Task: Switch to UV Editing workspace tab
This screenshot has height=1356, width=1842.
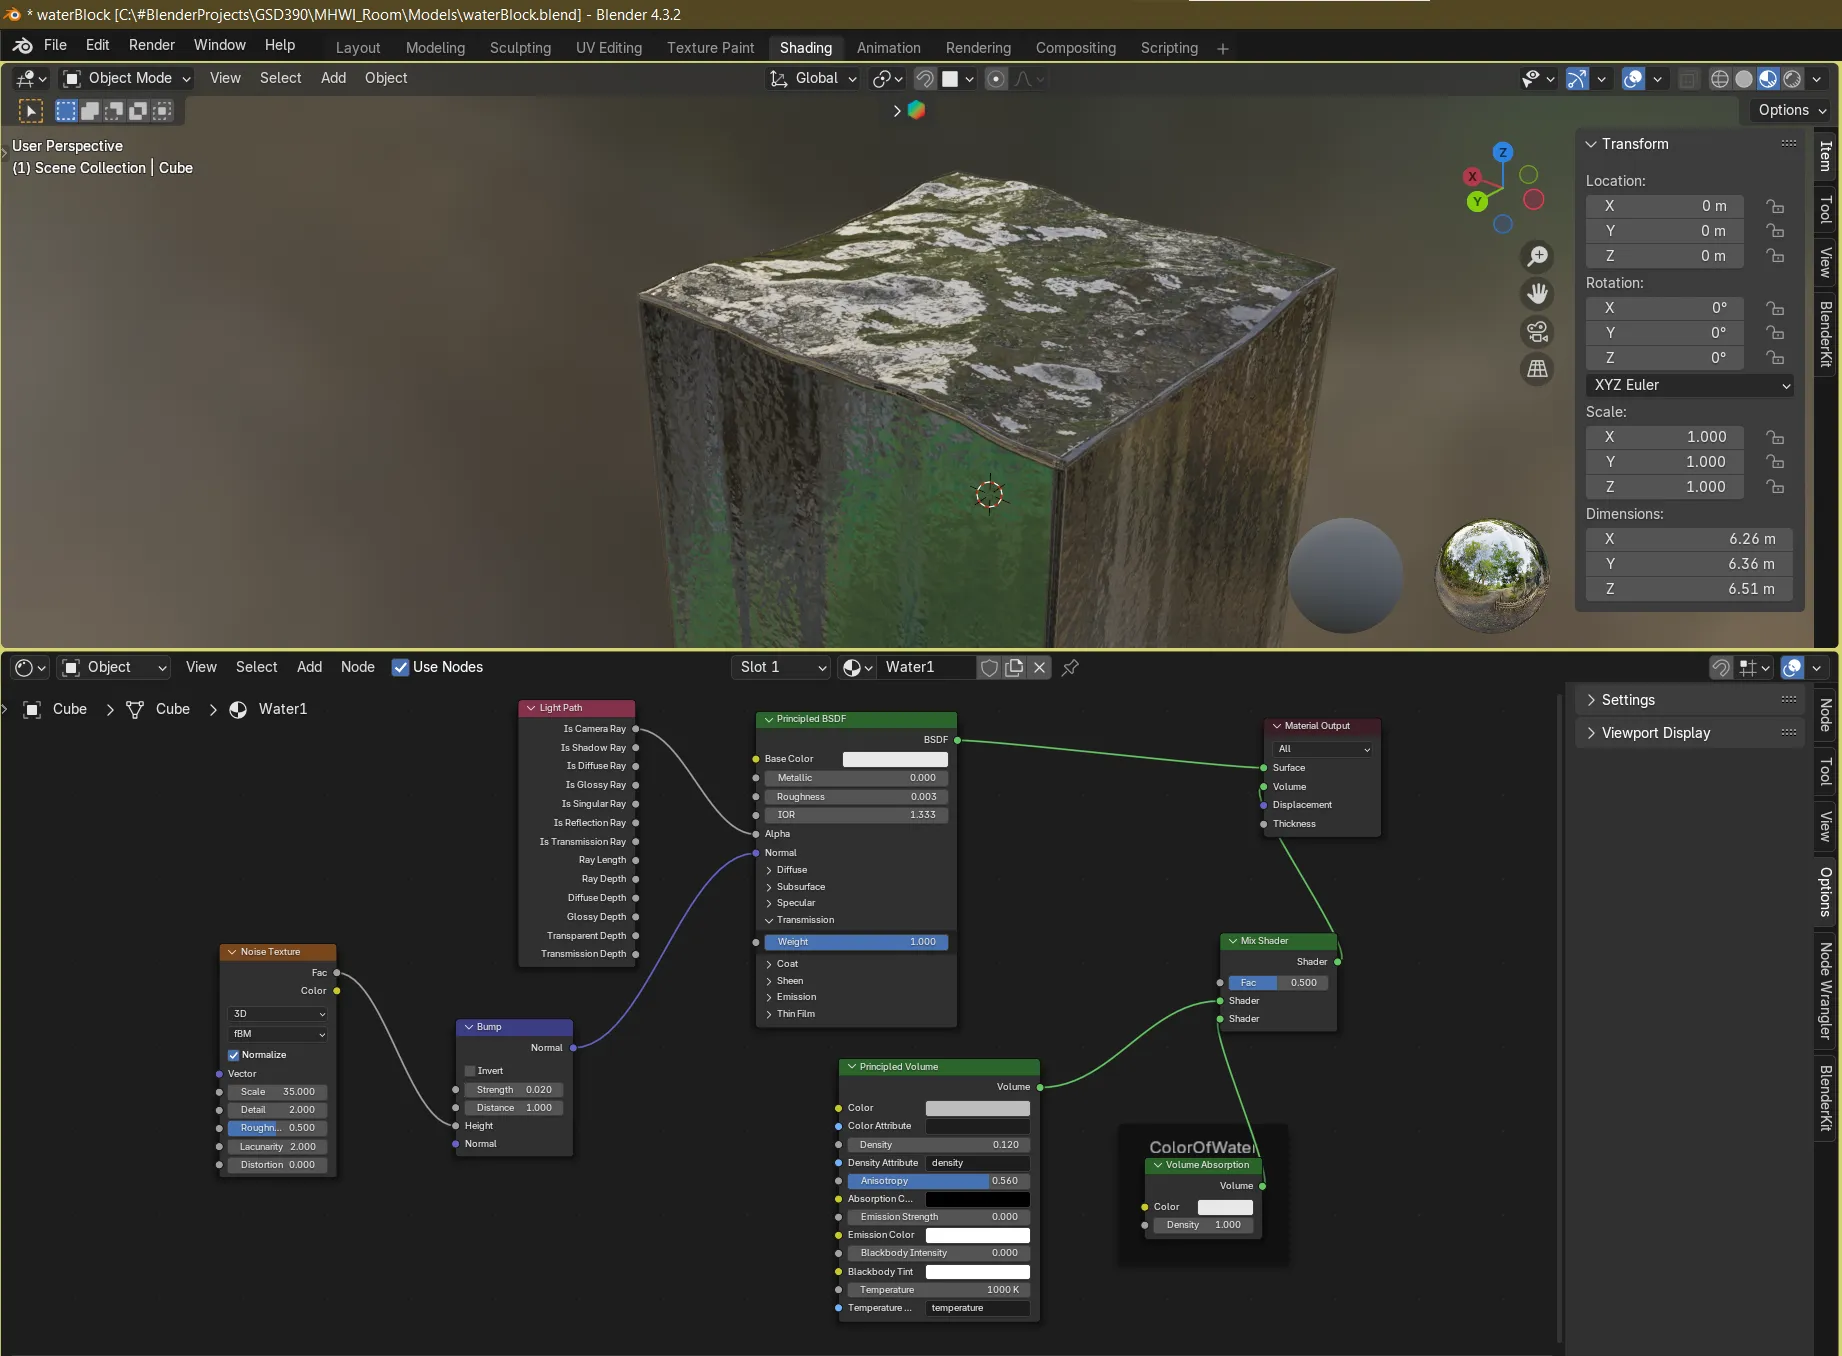Action: pyautogui.click(x=609, y=48)
